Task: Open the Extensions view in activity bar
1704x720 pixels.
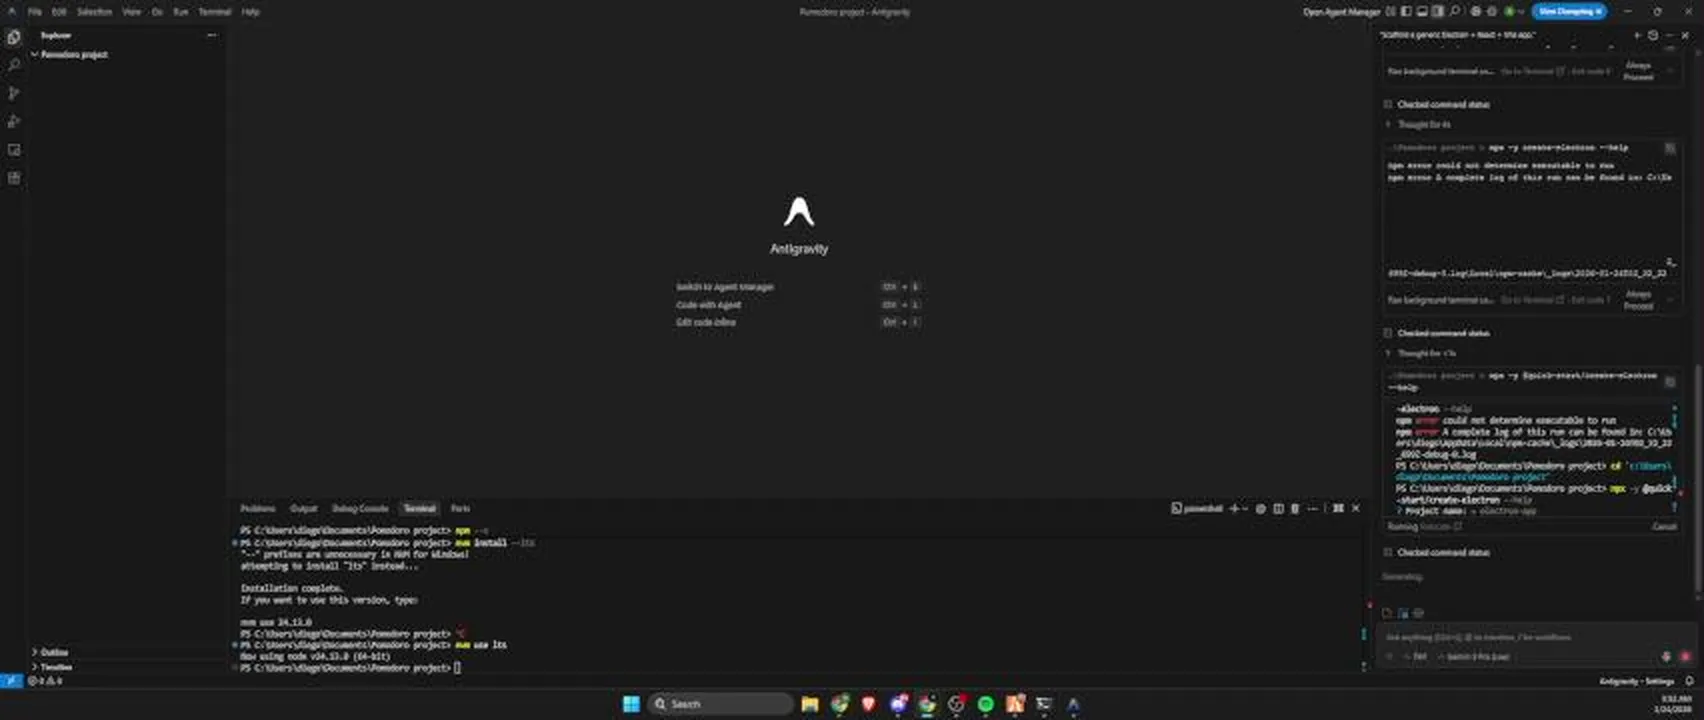Action: click(14, 178)
